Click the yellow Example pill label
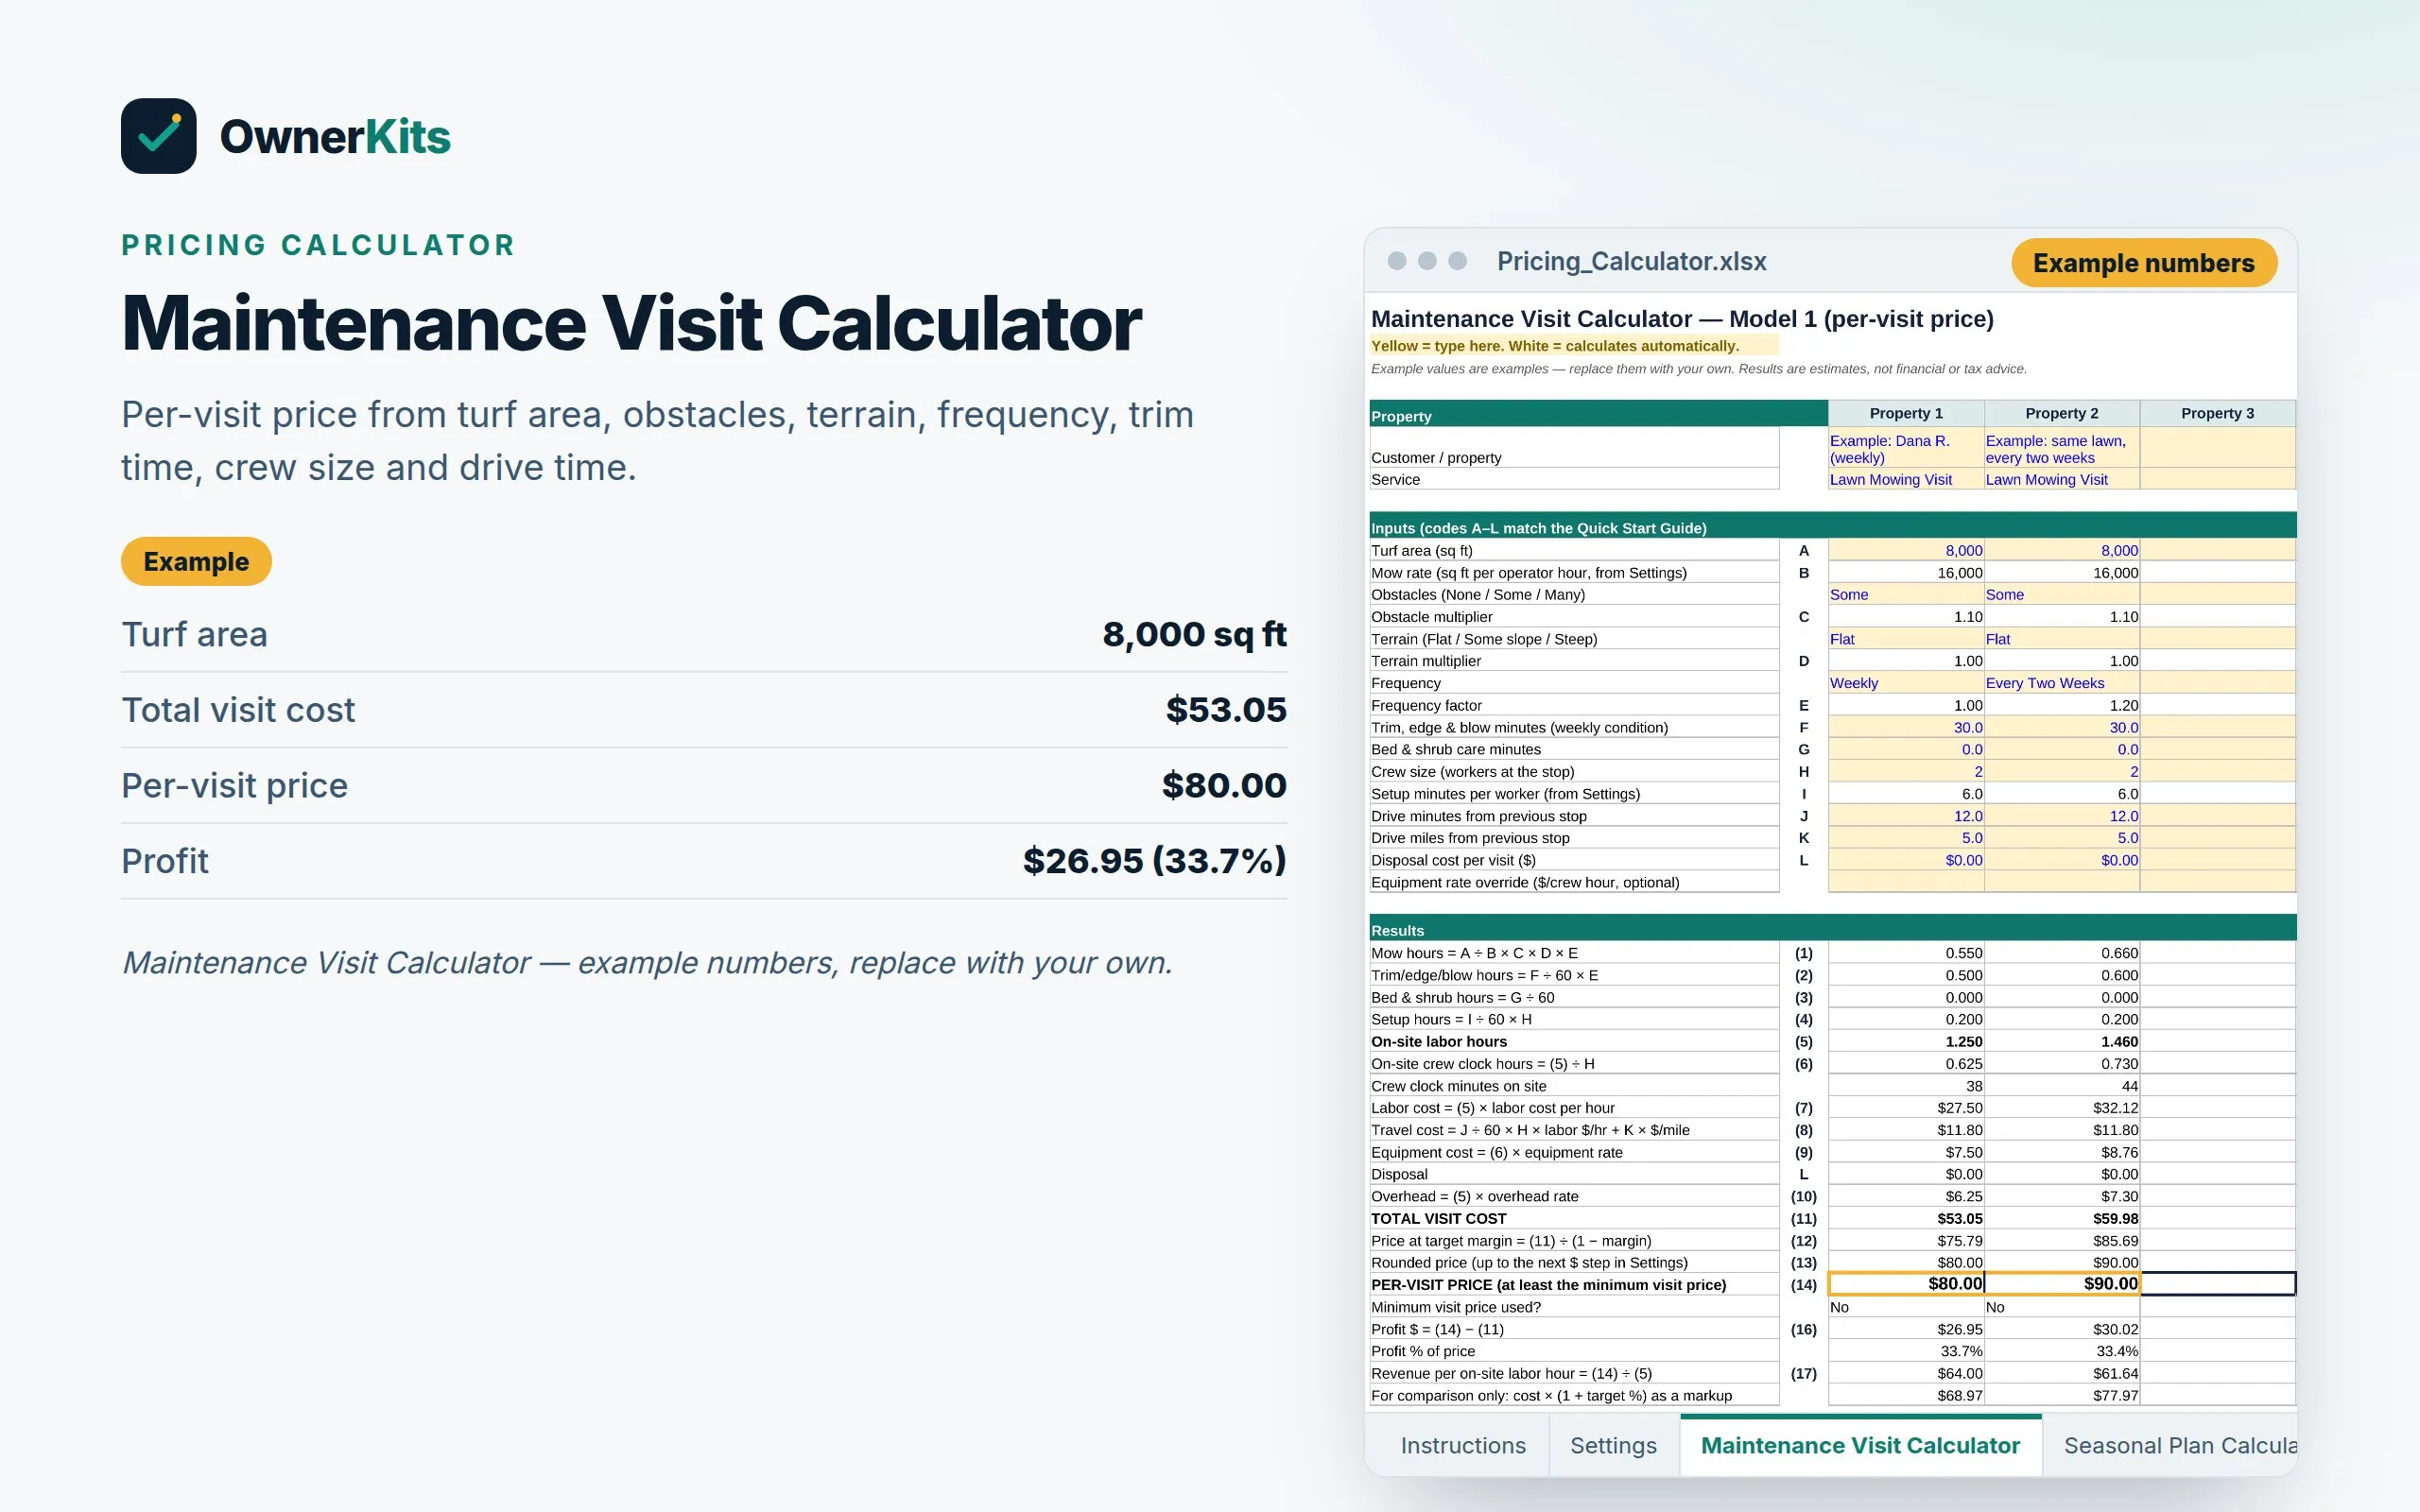Screen dimensions: 2420x1512 [x=196, y=561]
